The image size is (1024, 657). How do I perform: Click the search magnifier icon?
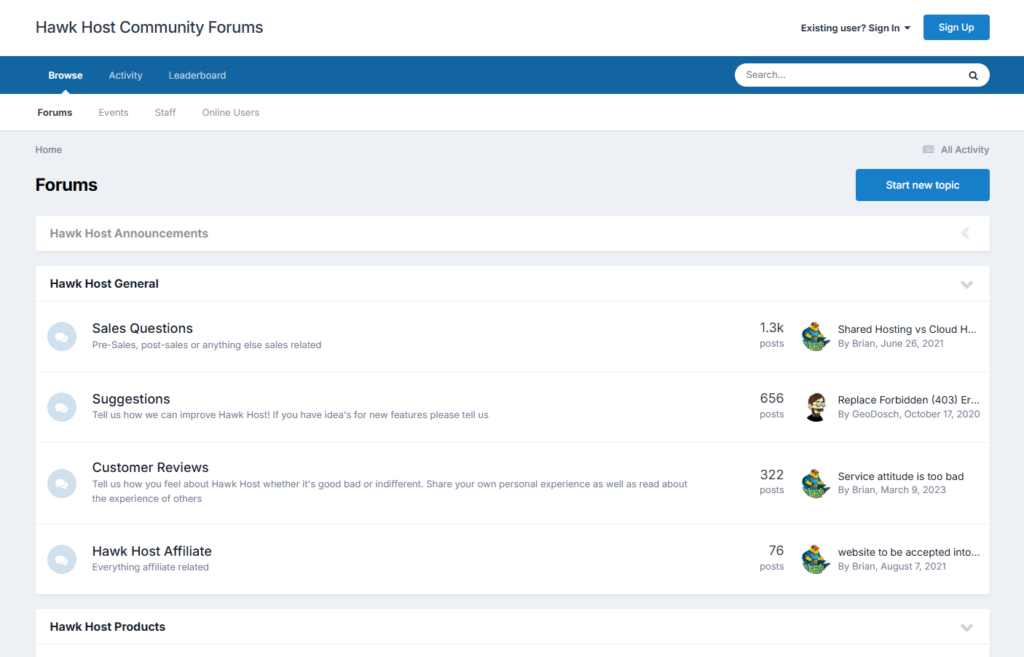click(x=972, y=75)
